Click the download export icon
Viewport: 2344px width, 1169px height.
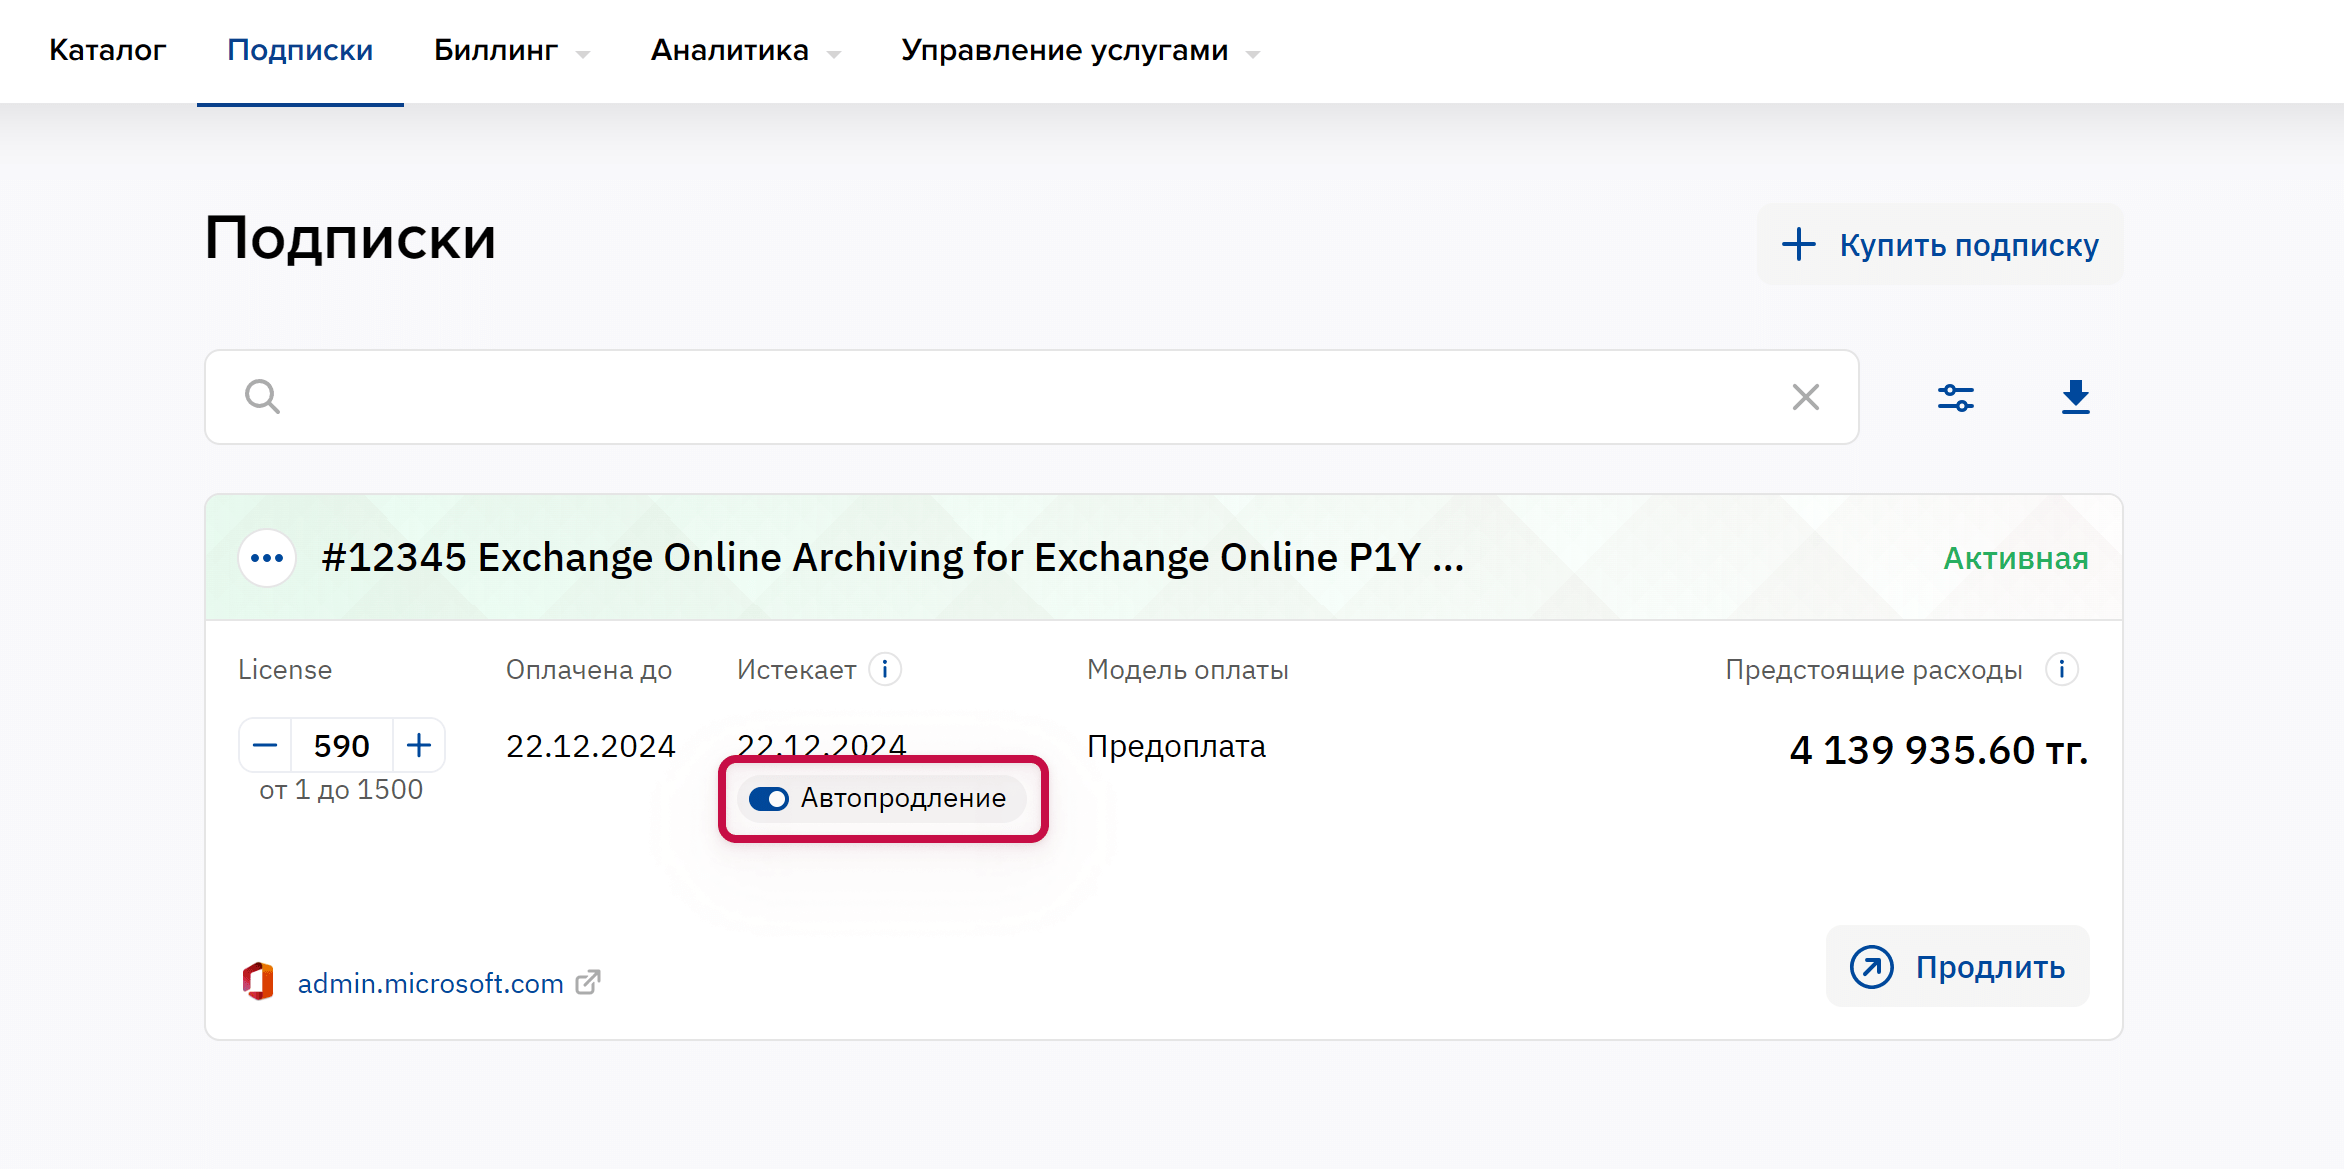pos(2075,397)
